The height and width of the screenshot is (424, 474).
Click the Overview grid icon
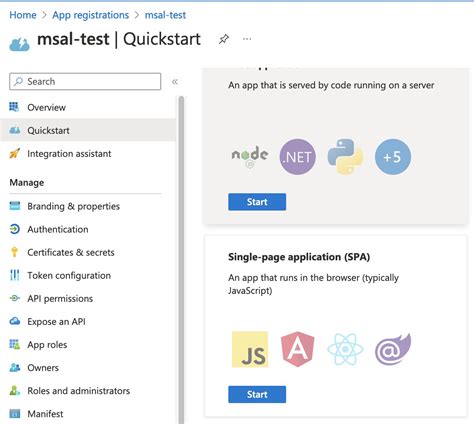[14, 107]
